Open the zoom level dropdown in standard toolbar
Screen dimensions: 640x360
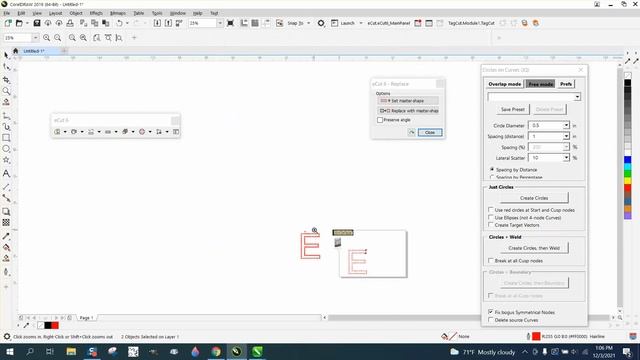(x=220, y=23)
